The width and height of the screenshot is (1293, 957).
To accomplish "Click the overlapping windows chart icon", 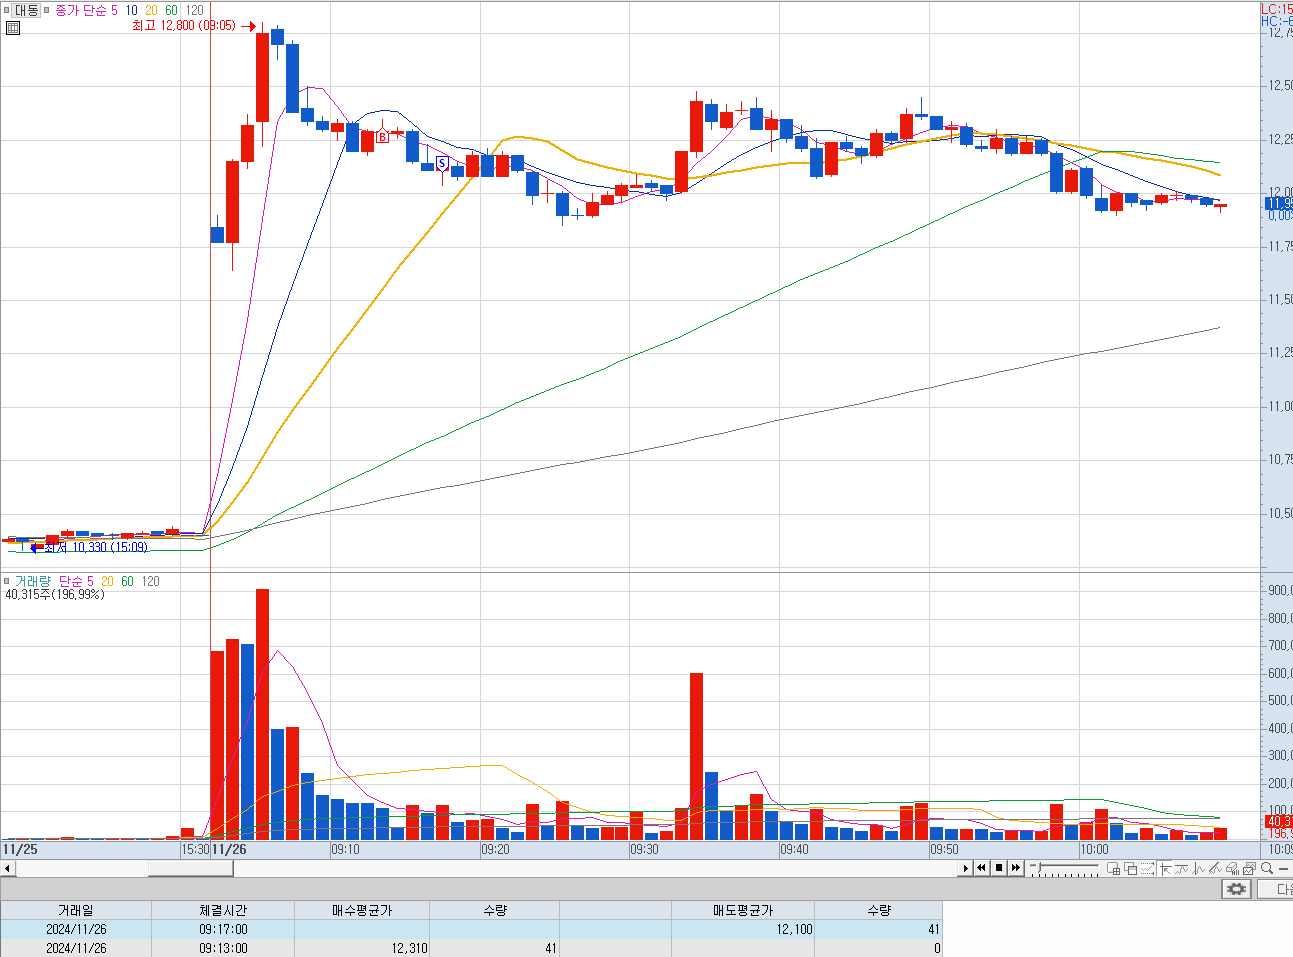I will click(x=1130, y=868).
